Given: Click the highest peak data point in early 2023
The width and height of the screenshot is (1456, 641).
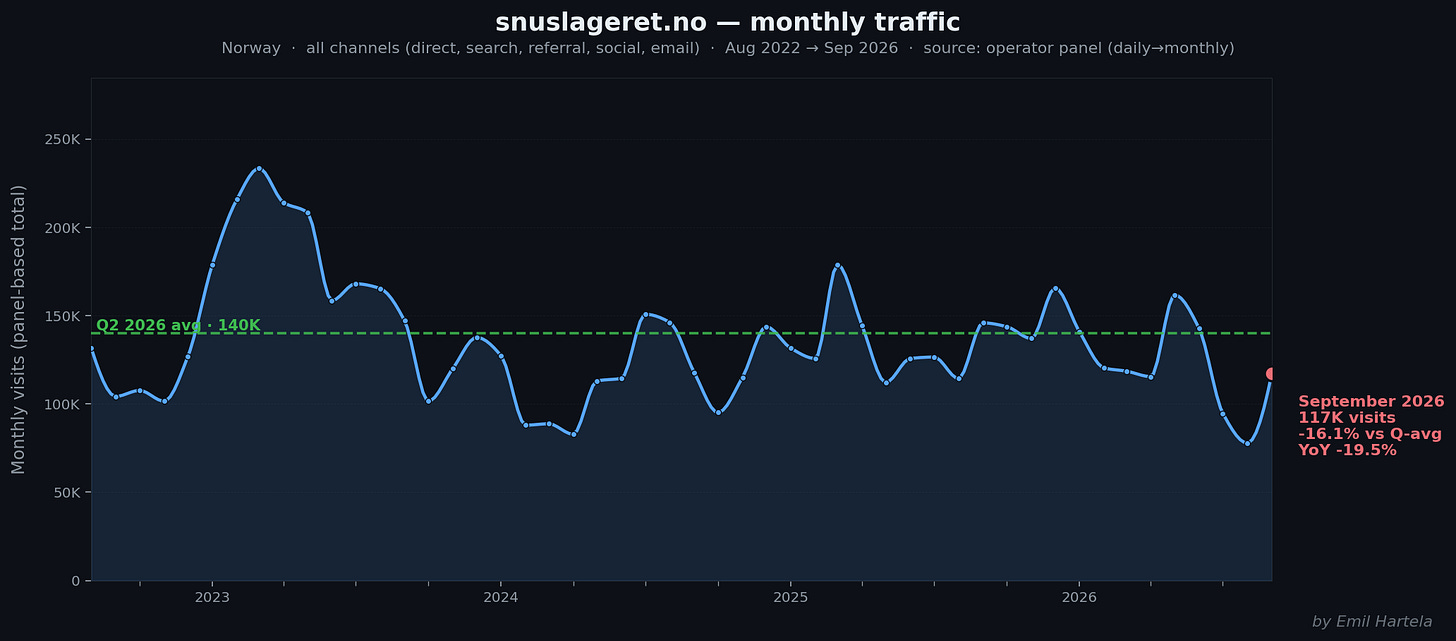Looking at the screenshot, I should [x=259, y=168].
